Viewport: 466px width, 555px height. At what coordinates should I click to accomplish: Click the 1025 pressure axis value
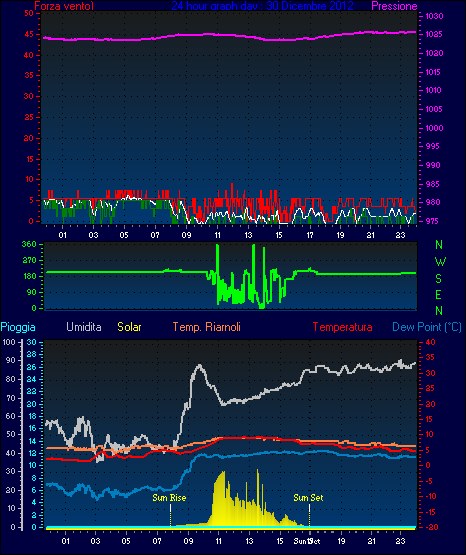coord(434,34)
